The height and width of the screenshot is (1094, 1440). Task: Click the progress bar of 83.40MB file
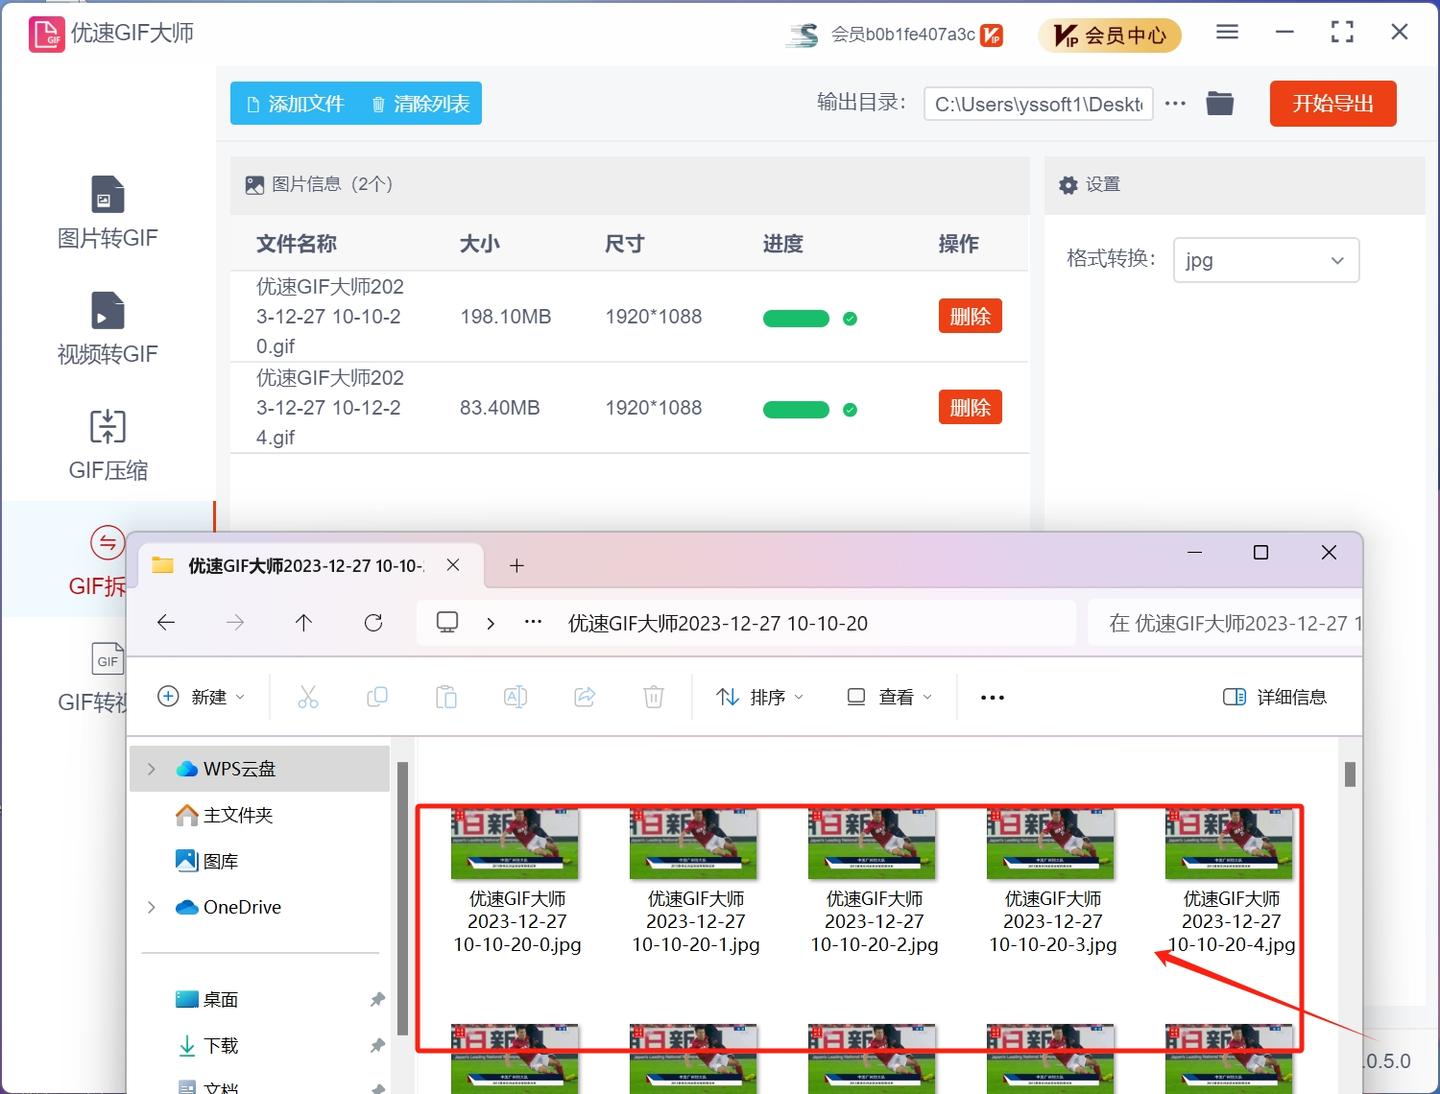(x=796, y=410)
